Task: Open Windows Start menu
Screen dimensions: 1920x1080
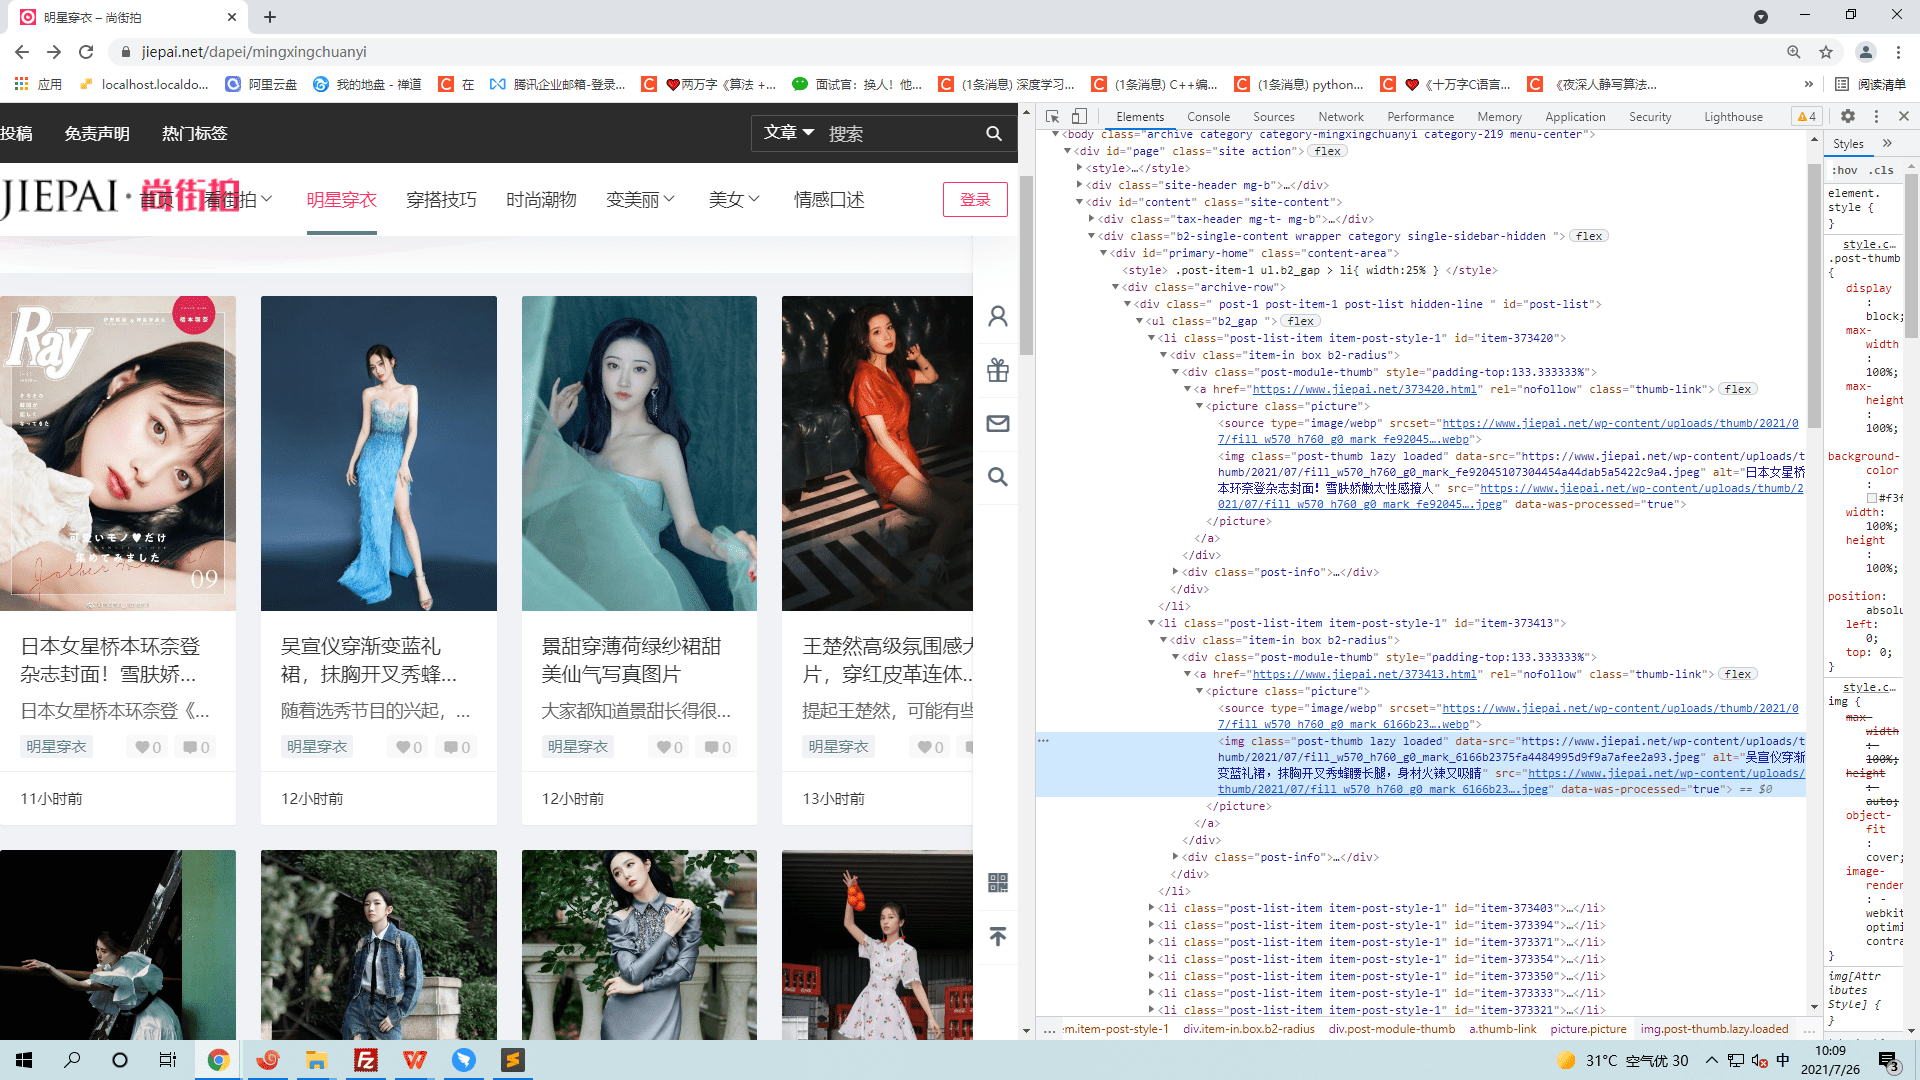Action: pyautogui.click(x=24, y=1060)
